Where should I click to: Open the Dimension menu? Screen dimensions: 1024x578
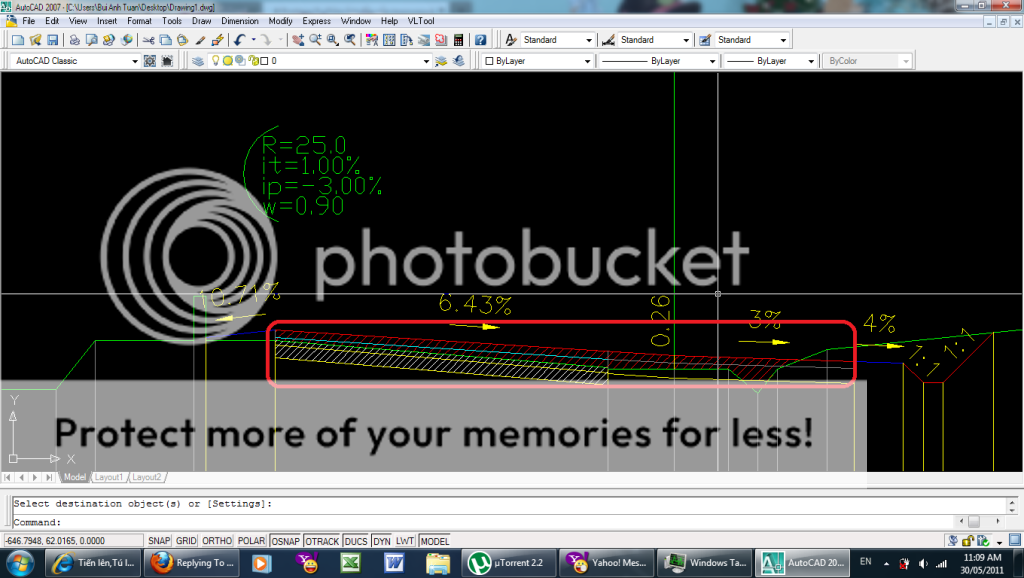click(240, 21)
